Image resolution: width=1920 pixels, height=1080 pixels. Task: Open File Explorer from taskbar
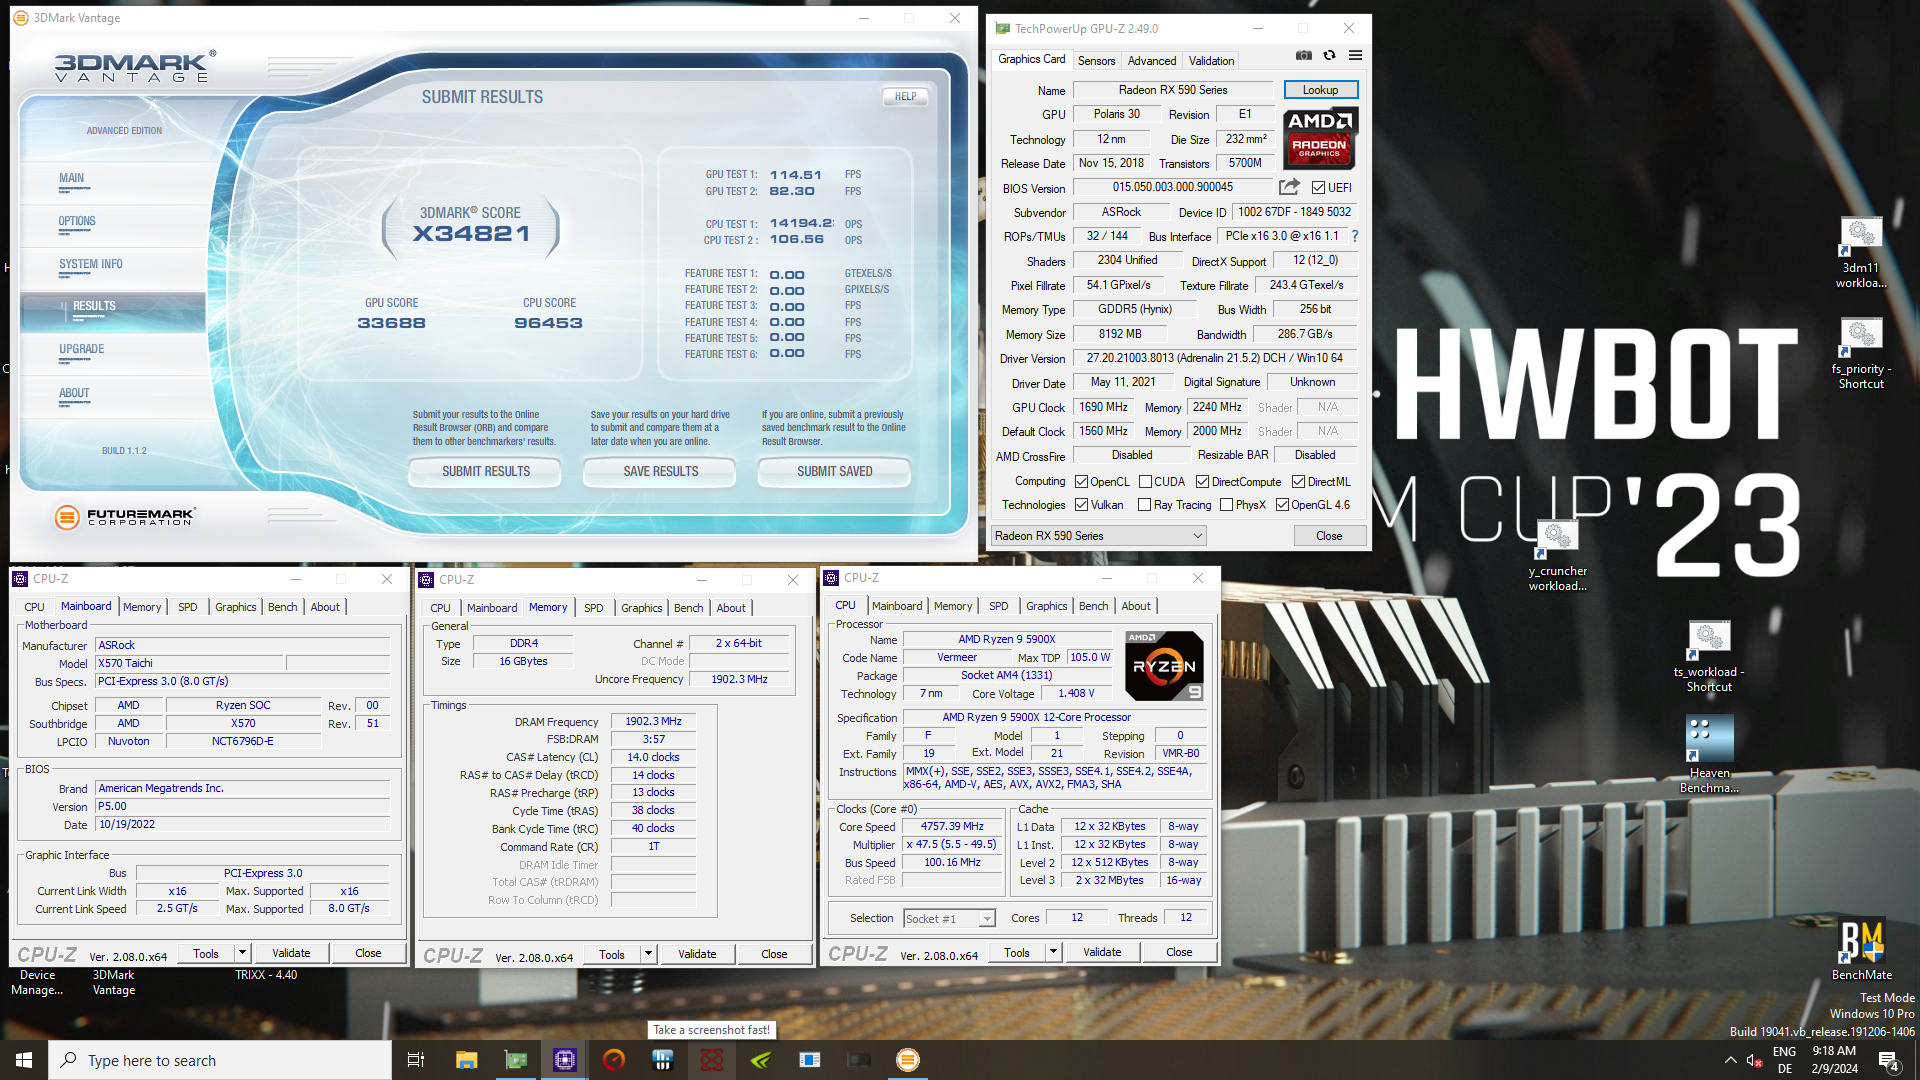(x=466, y=1060)
